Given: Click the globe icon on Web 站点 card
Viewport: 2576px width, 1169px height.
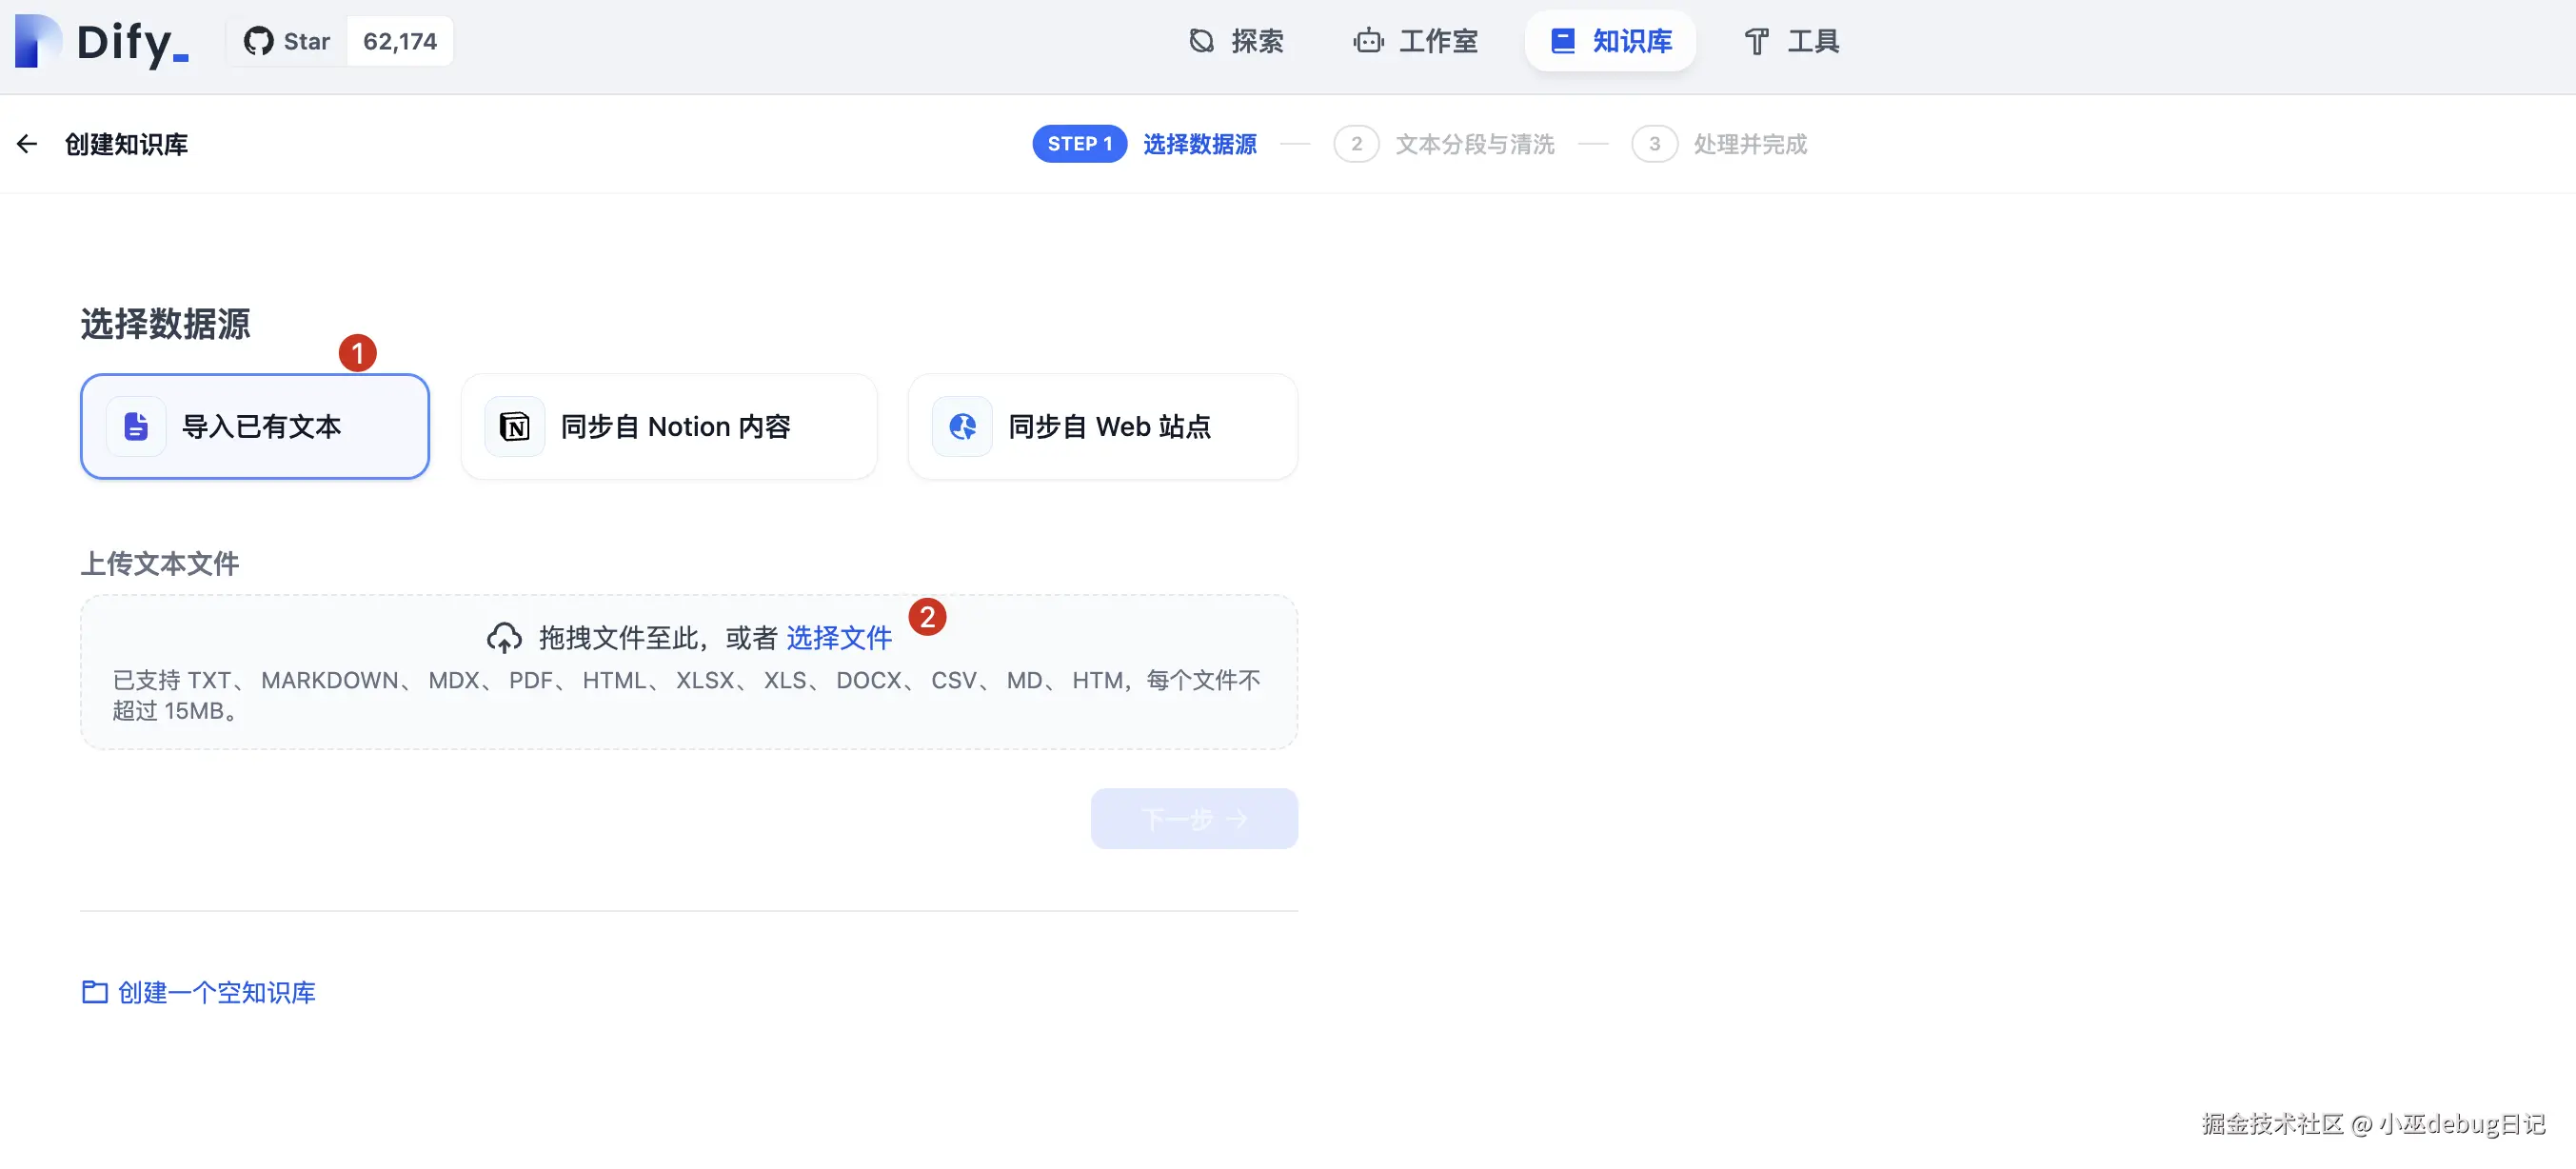Looking at the screenshot, I should click(x=962, y=426).
